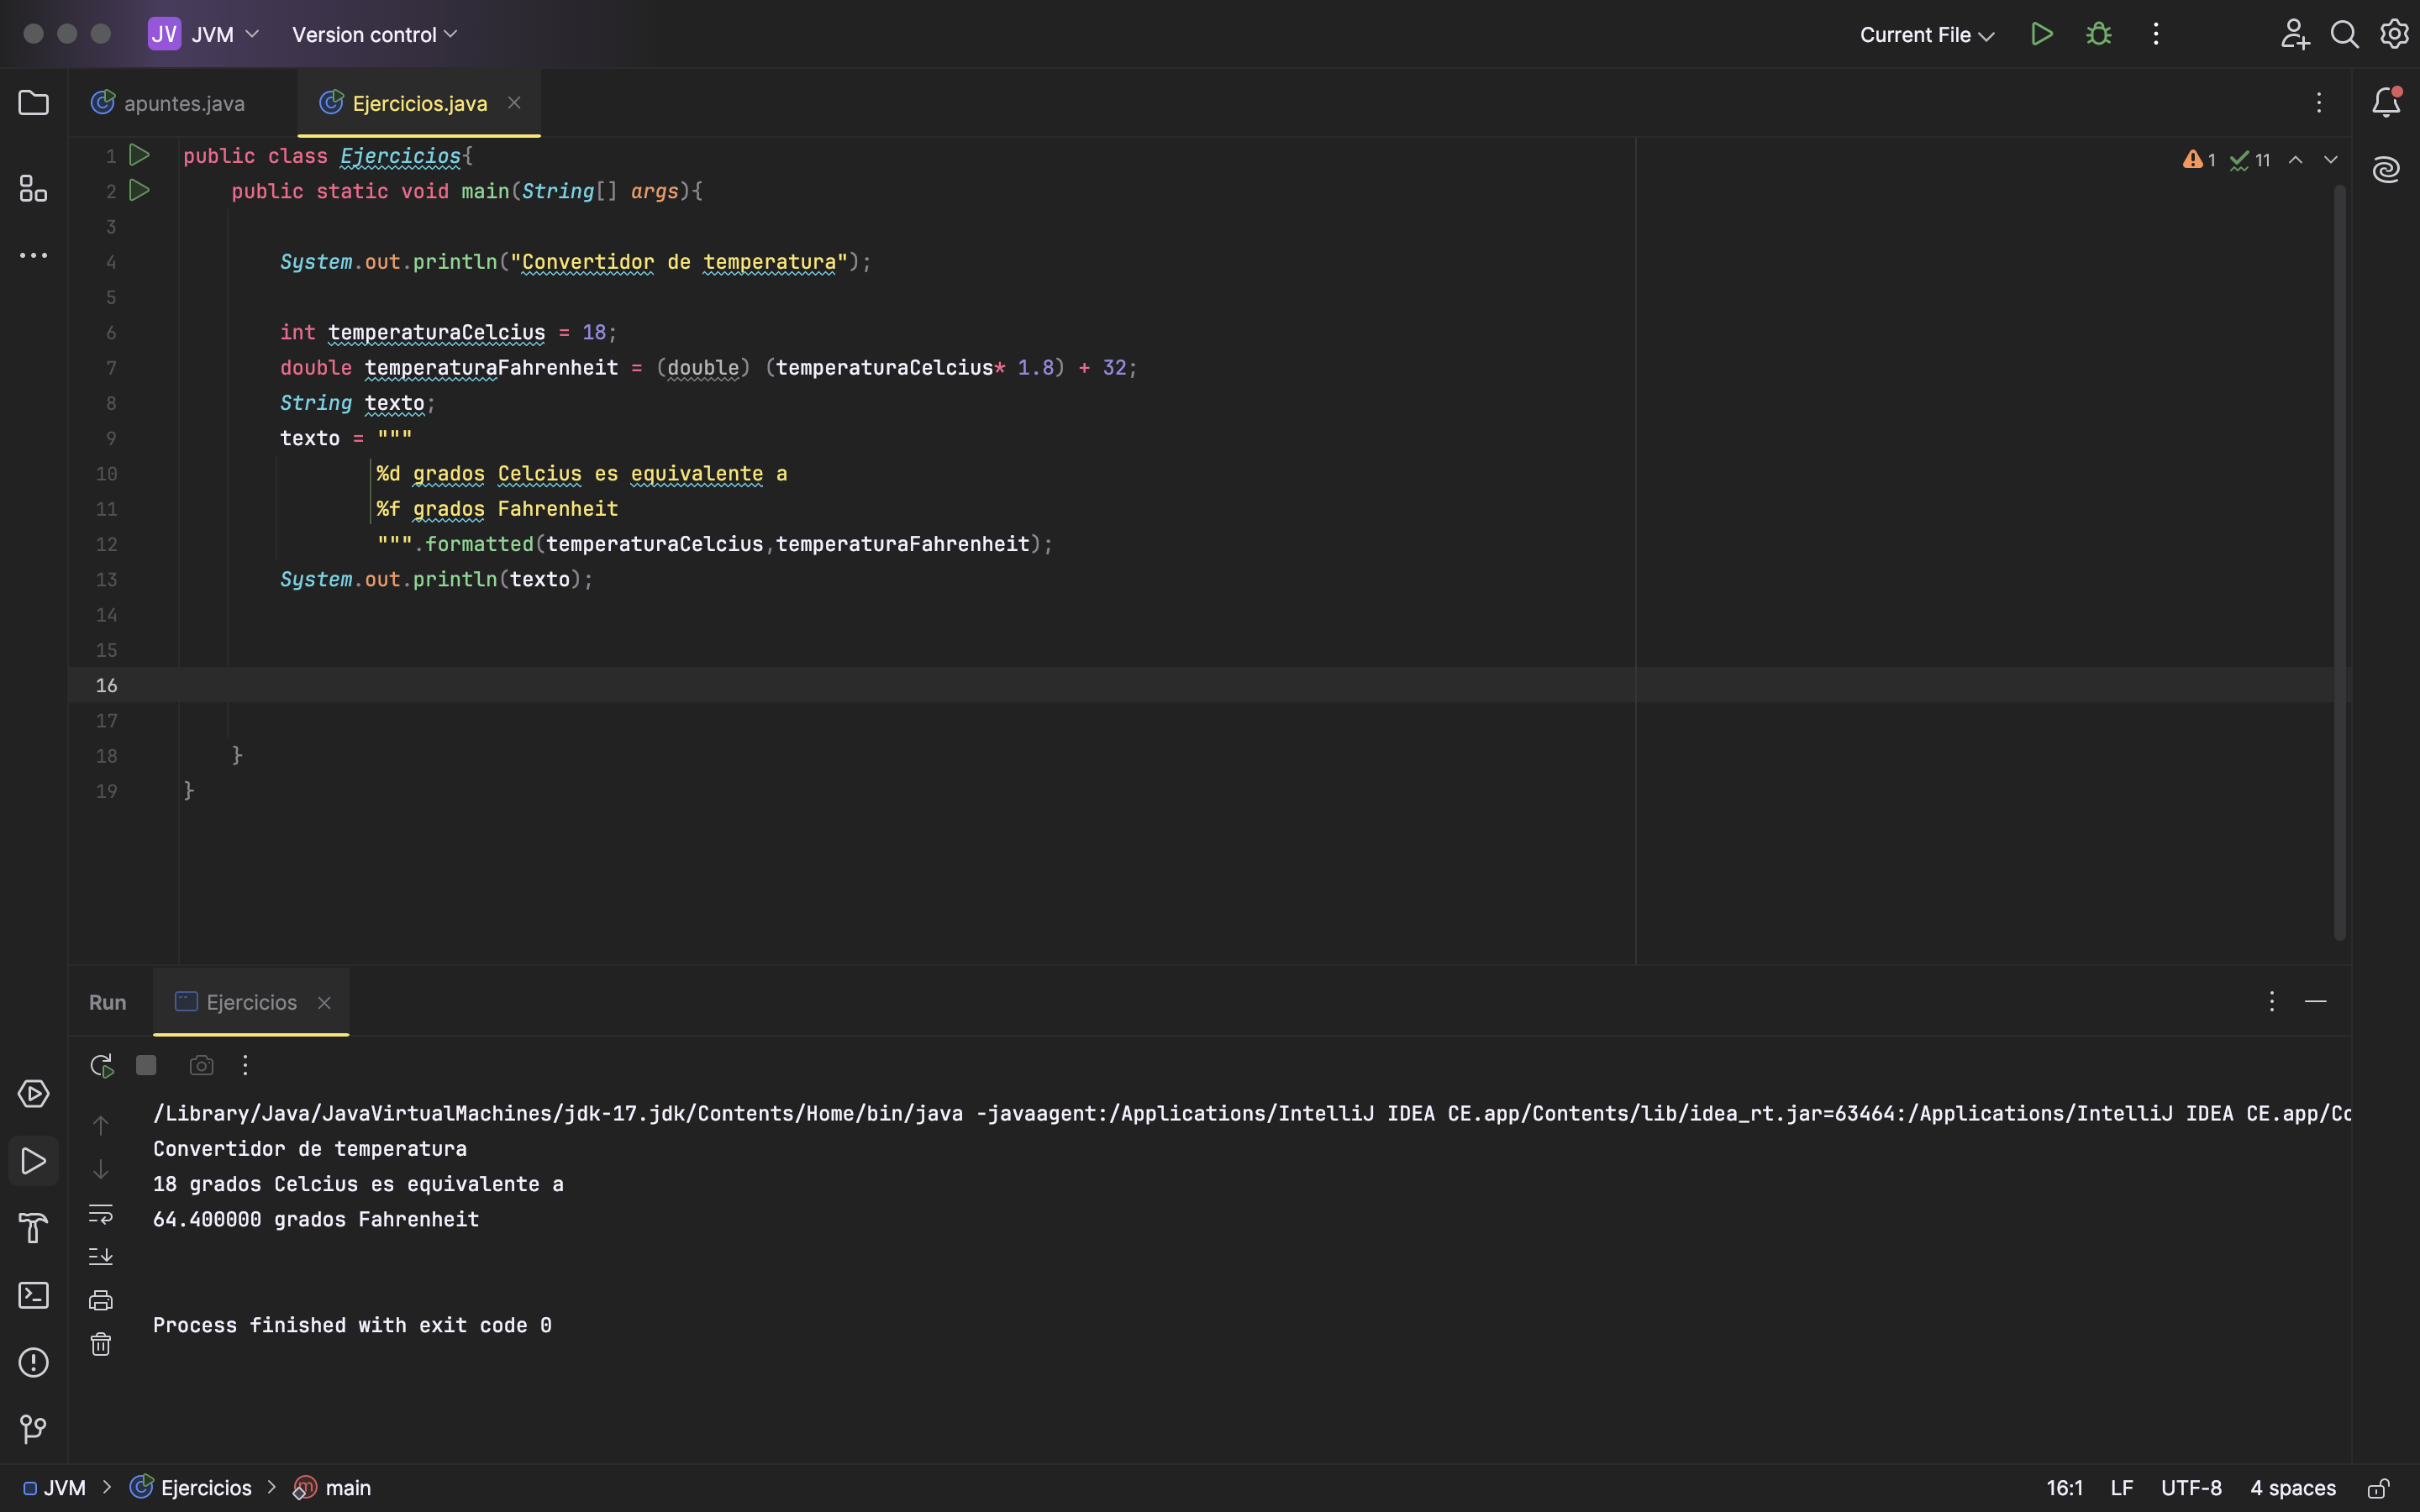The width and height of the screenshot is (2420, 1512).
Task: Click line number 7 in gutter
Action: (111, 368)
